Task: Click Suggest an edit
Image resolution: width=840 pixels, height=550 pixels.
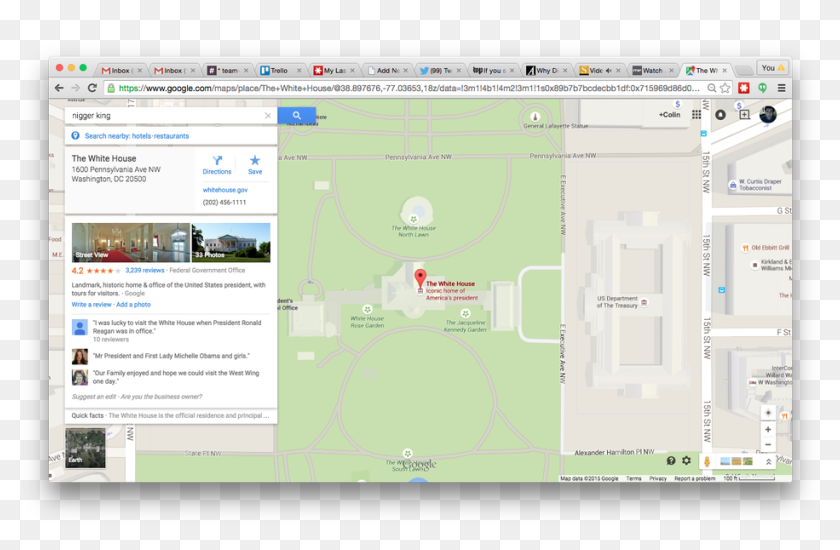Action: (94, 397)
